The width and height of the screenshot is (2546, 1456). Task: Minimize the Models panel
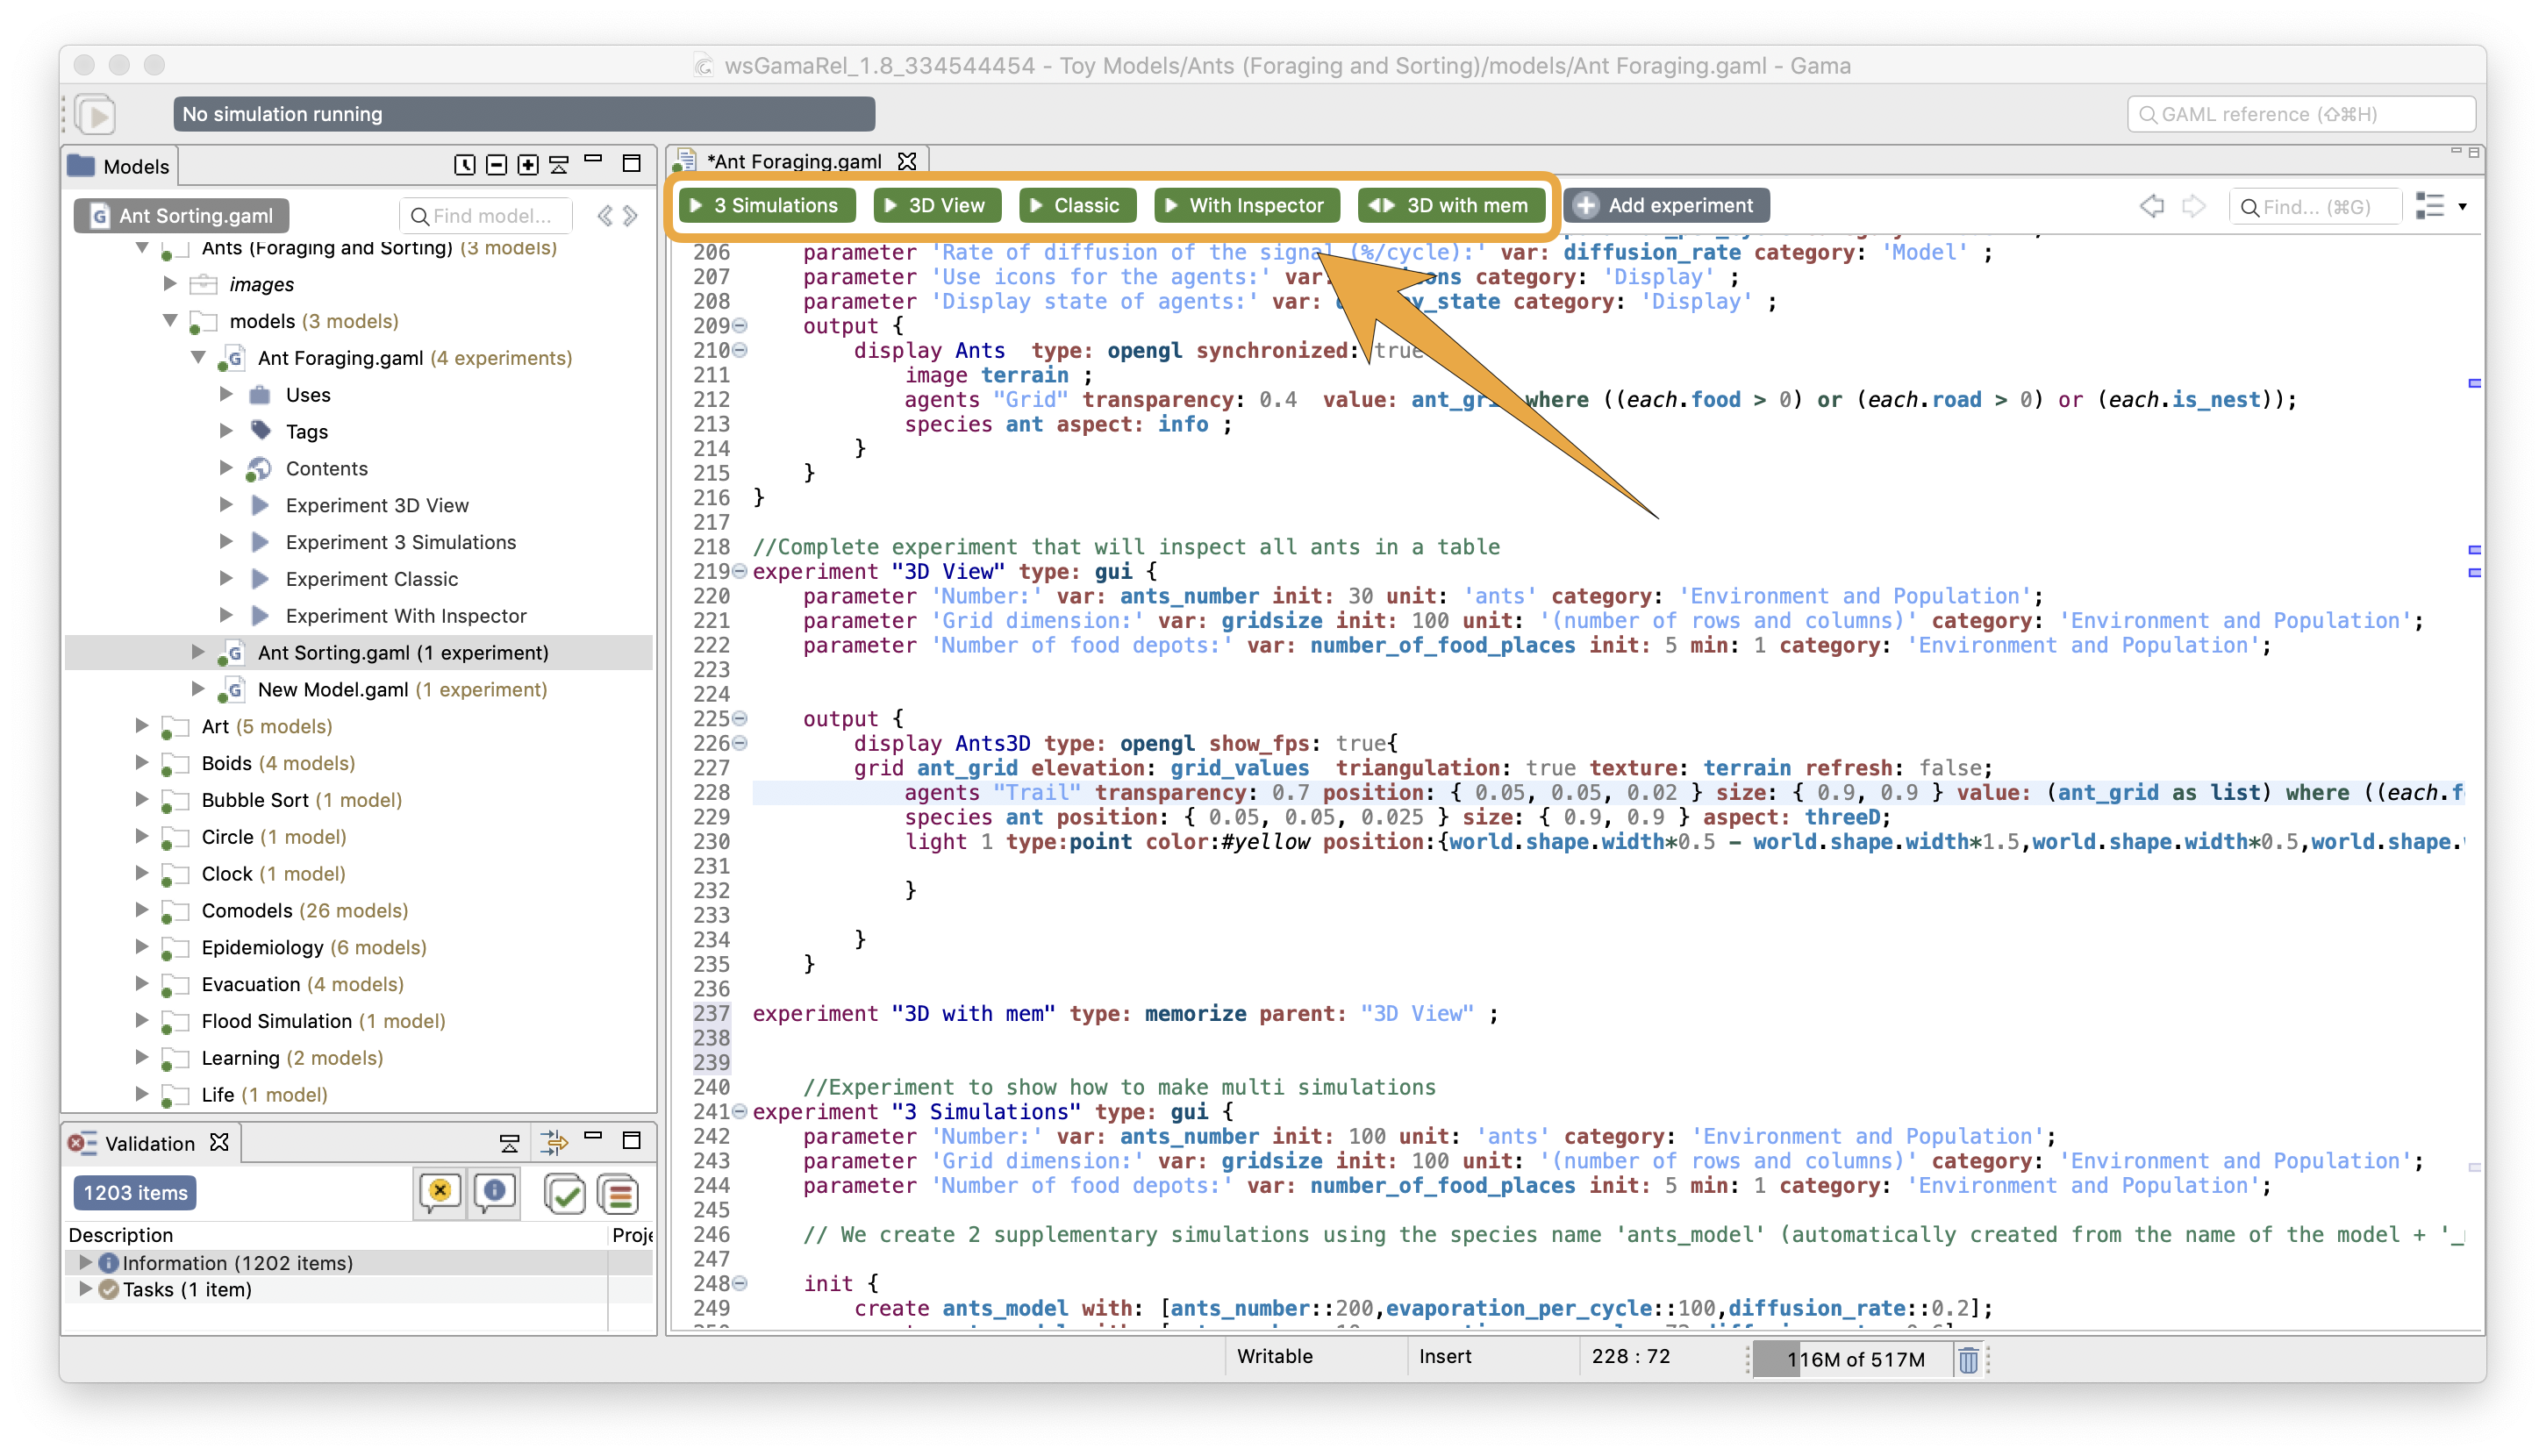tap(593, 159)
